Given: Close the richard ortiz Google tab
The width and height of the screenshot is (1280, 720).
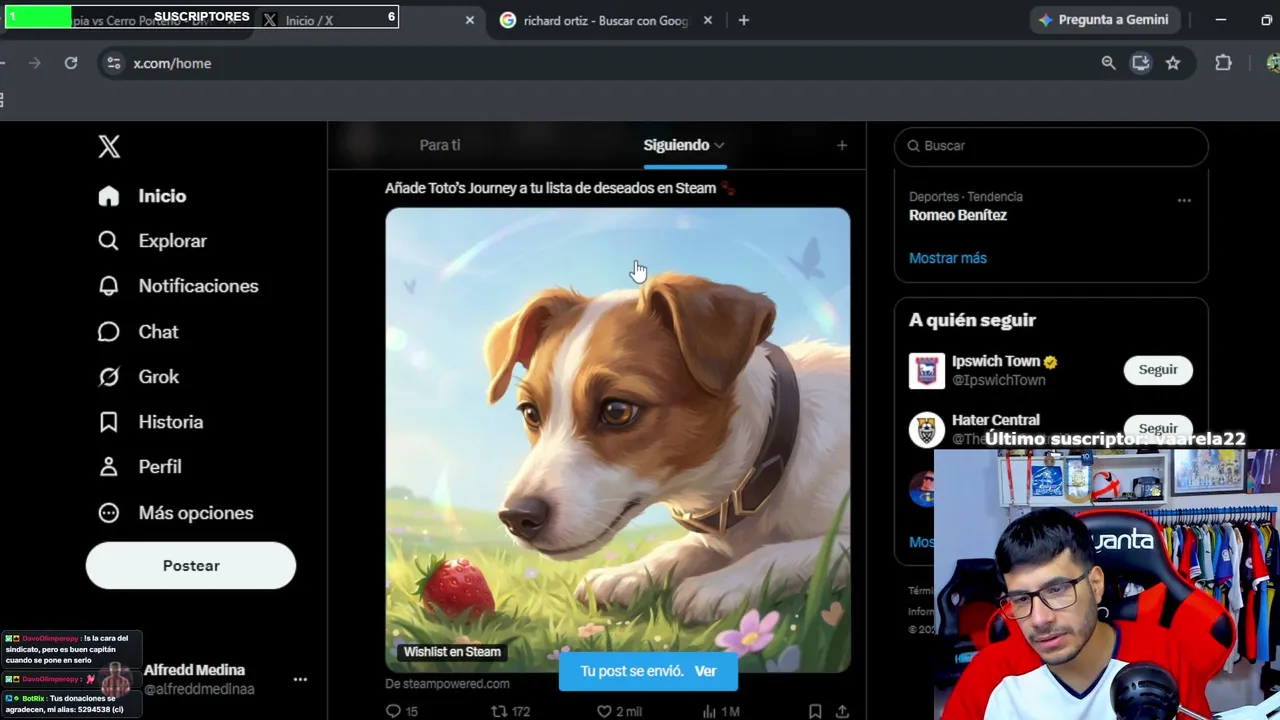Looking at the screenshot, I should (x=708, y=20).
